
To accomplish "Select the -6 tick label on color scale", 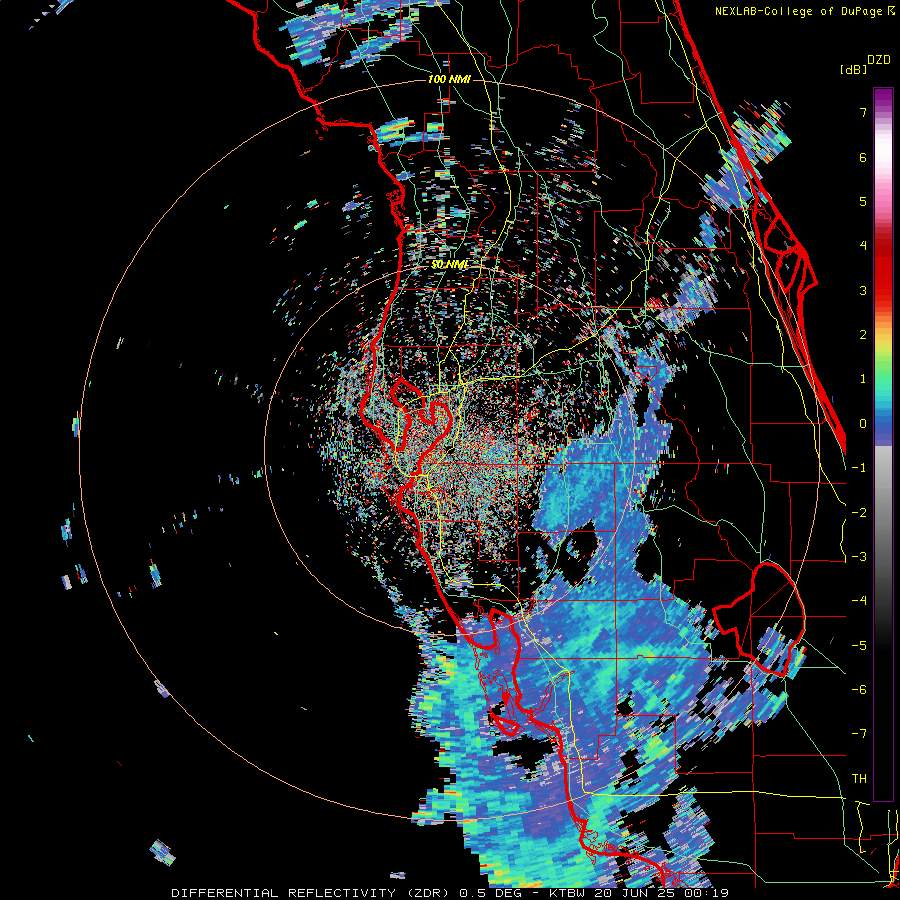I will click(x=859, y=690).
